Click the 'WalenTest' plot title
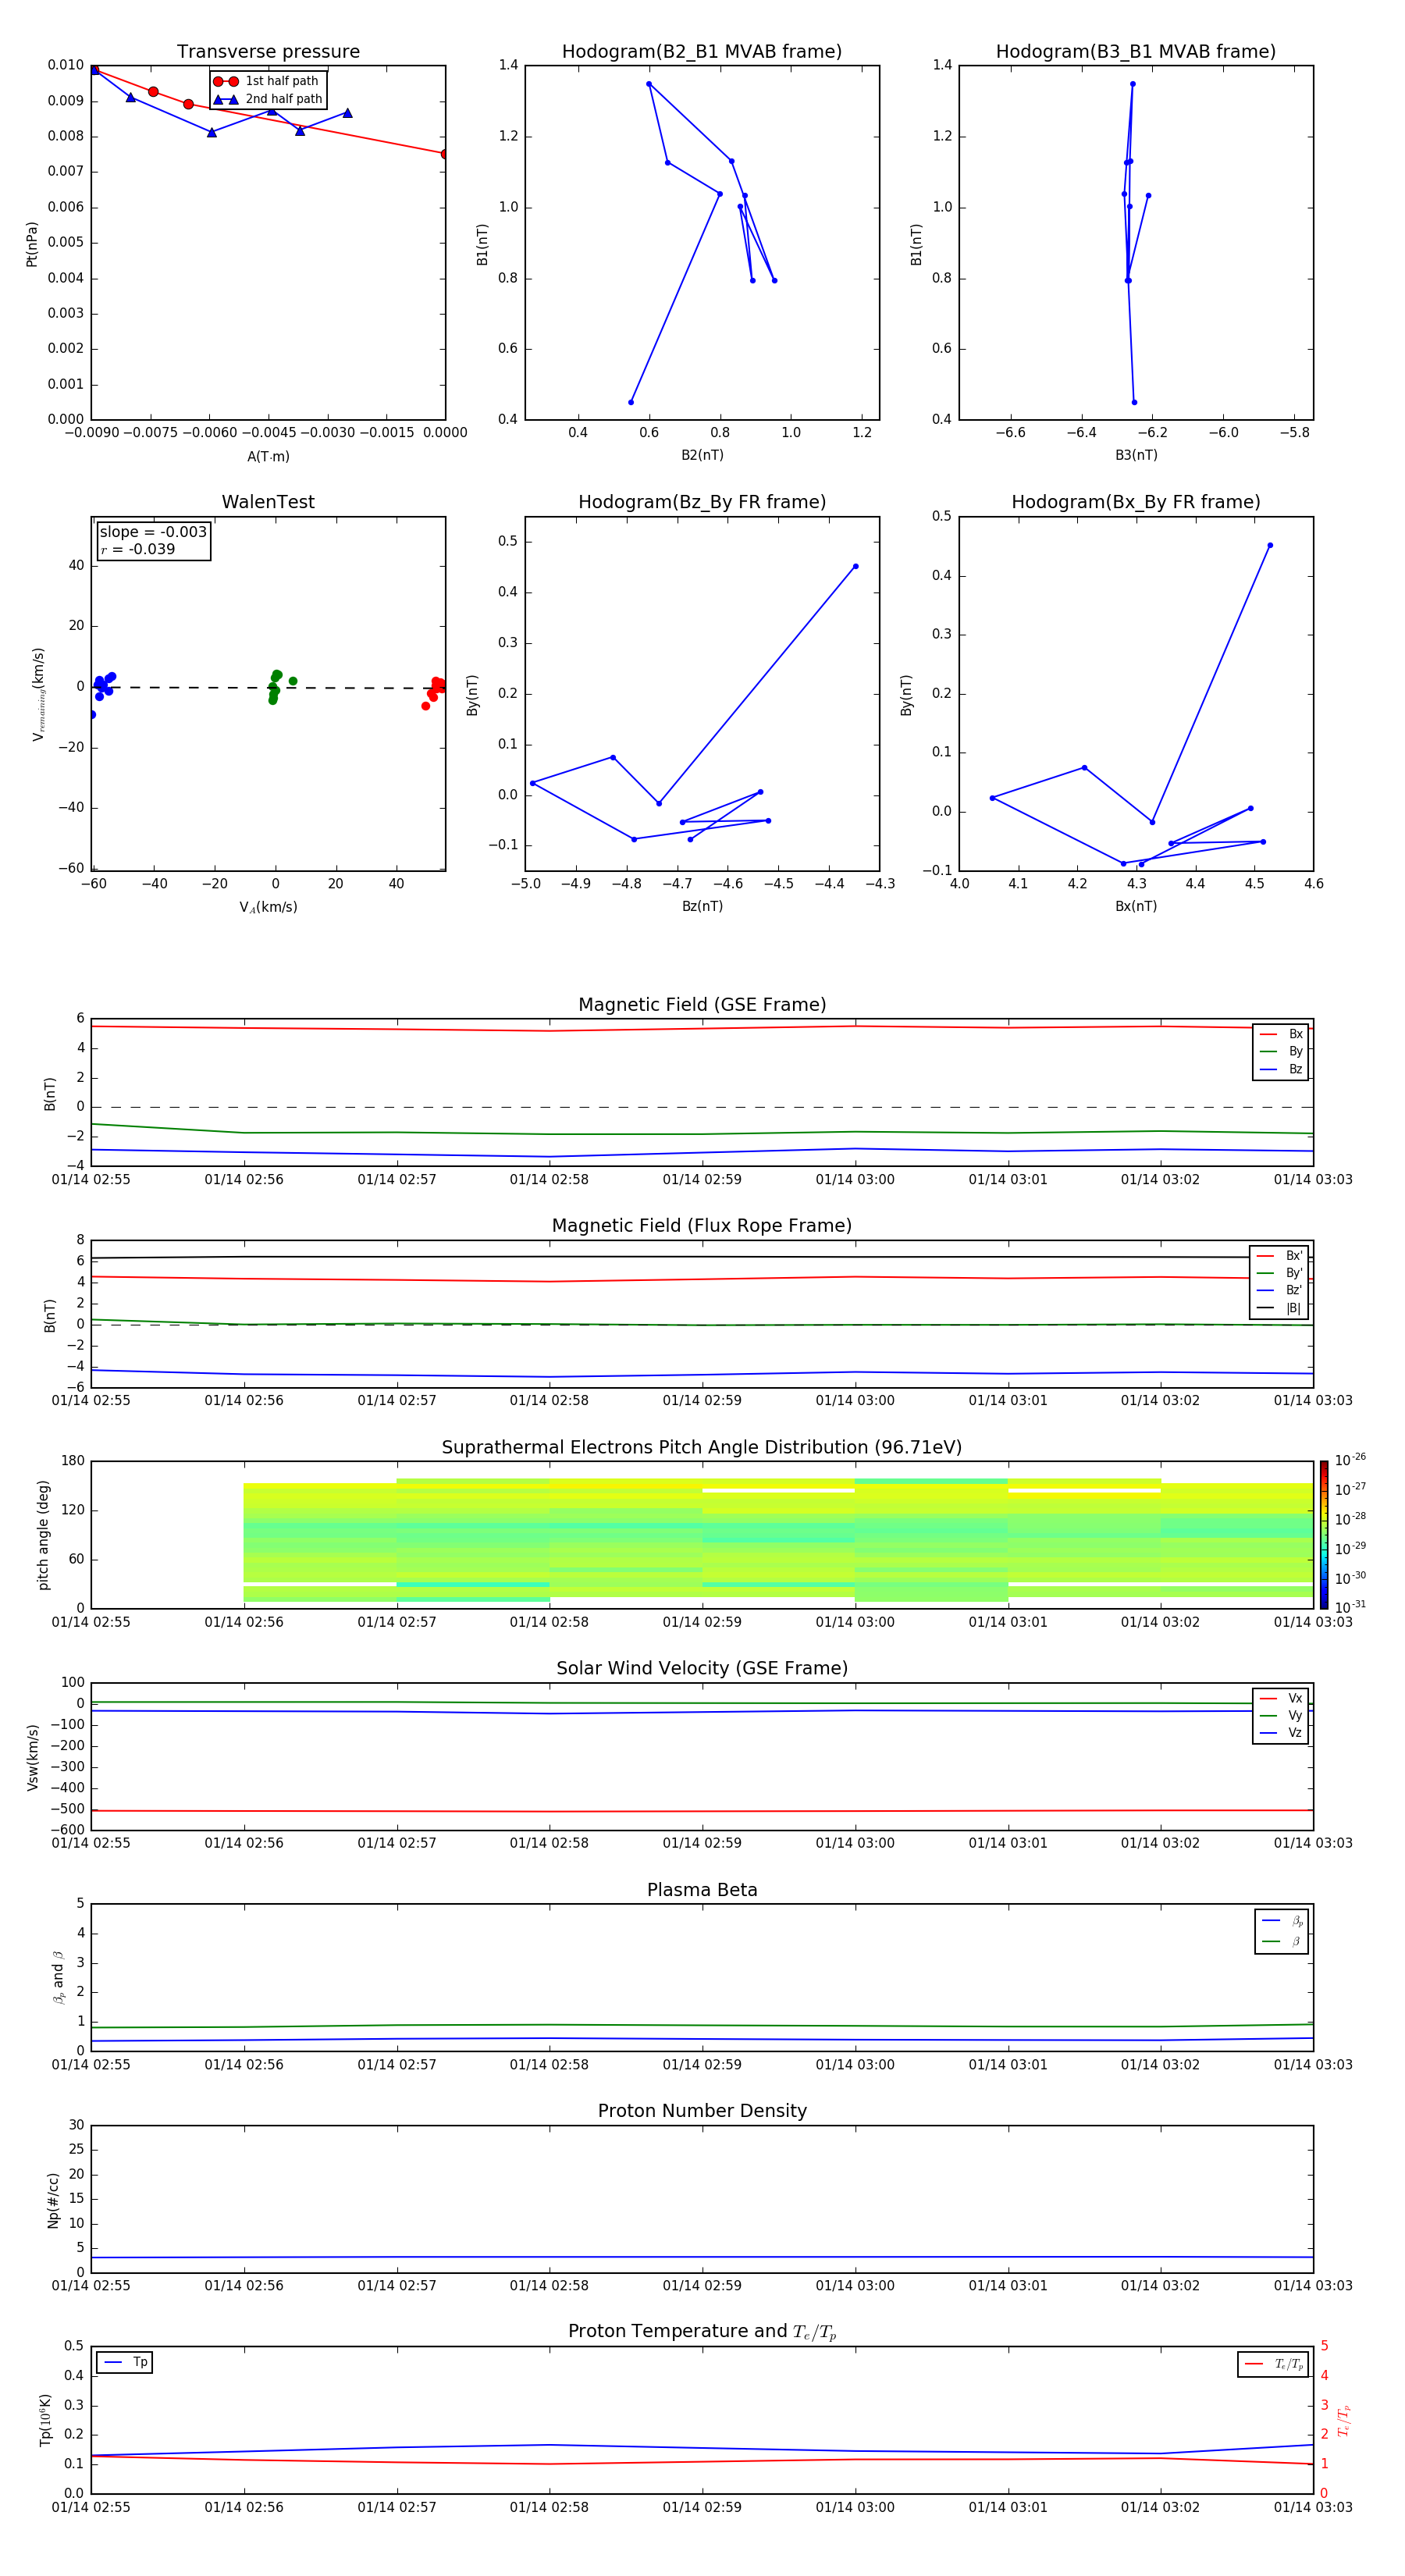 point(268,502)
